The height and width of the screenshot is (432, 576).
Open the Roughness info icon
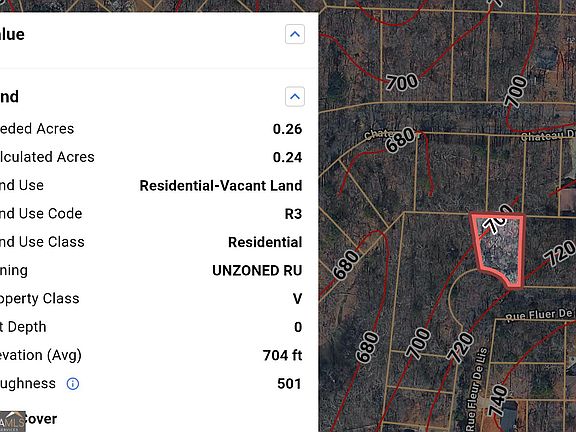point(73,384)
